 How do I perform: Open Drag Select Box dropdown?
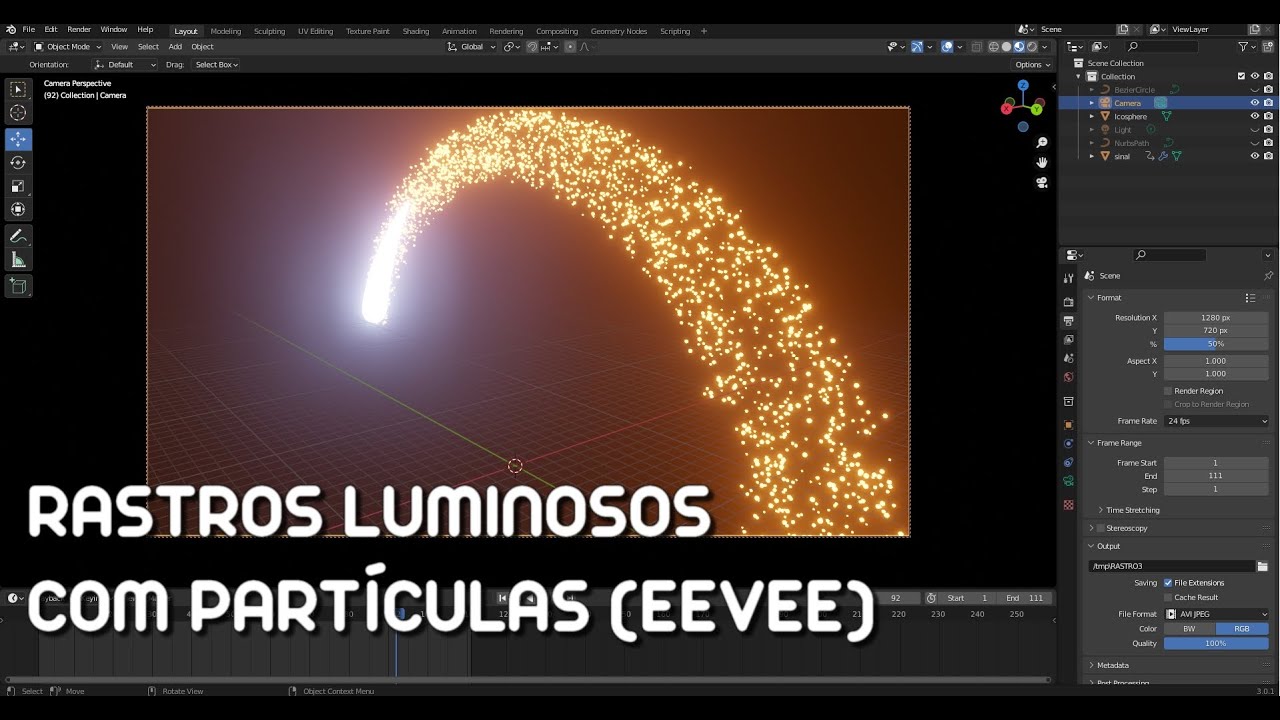pos(216,65)
